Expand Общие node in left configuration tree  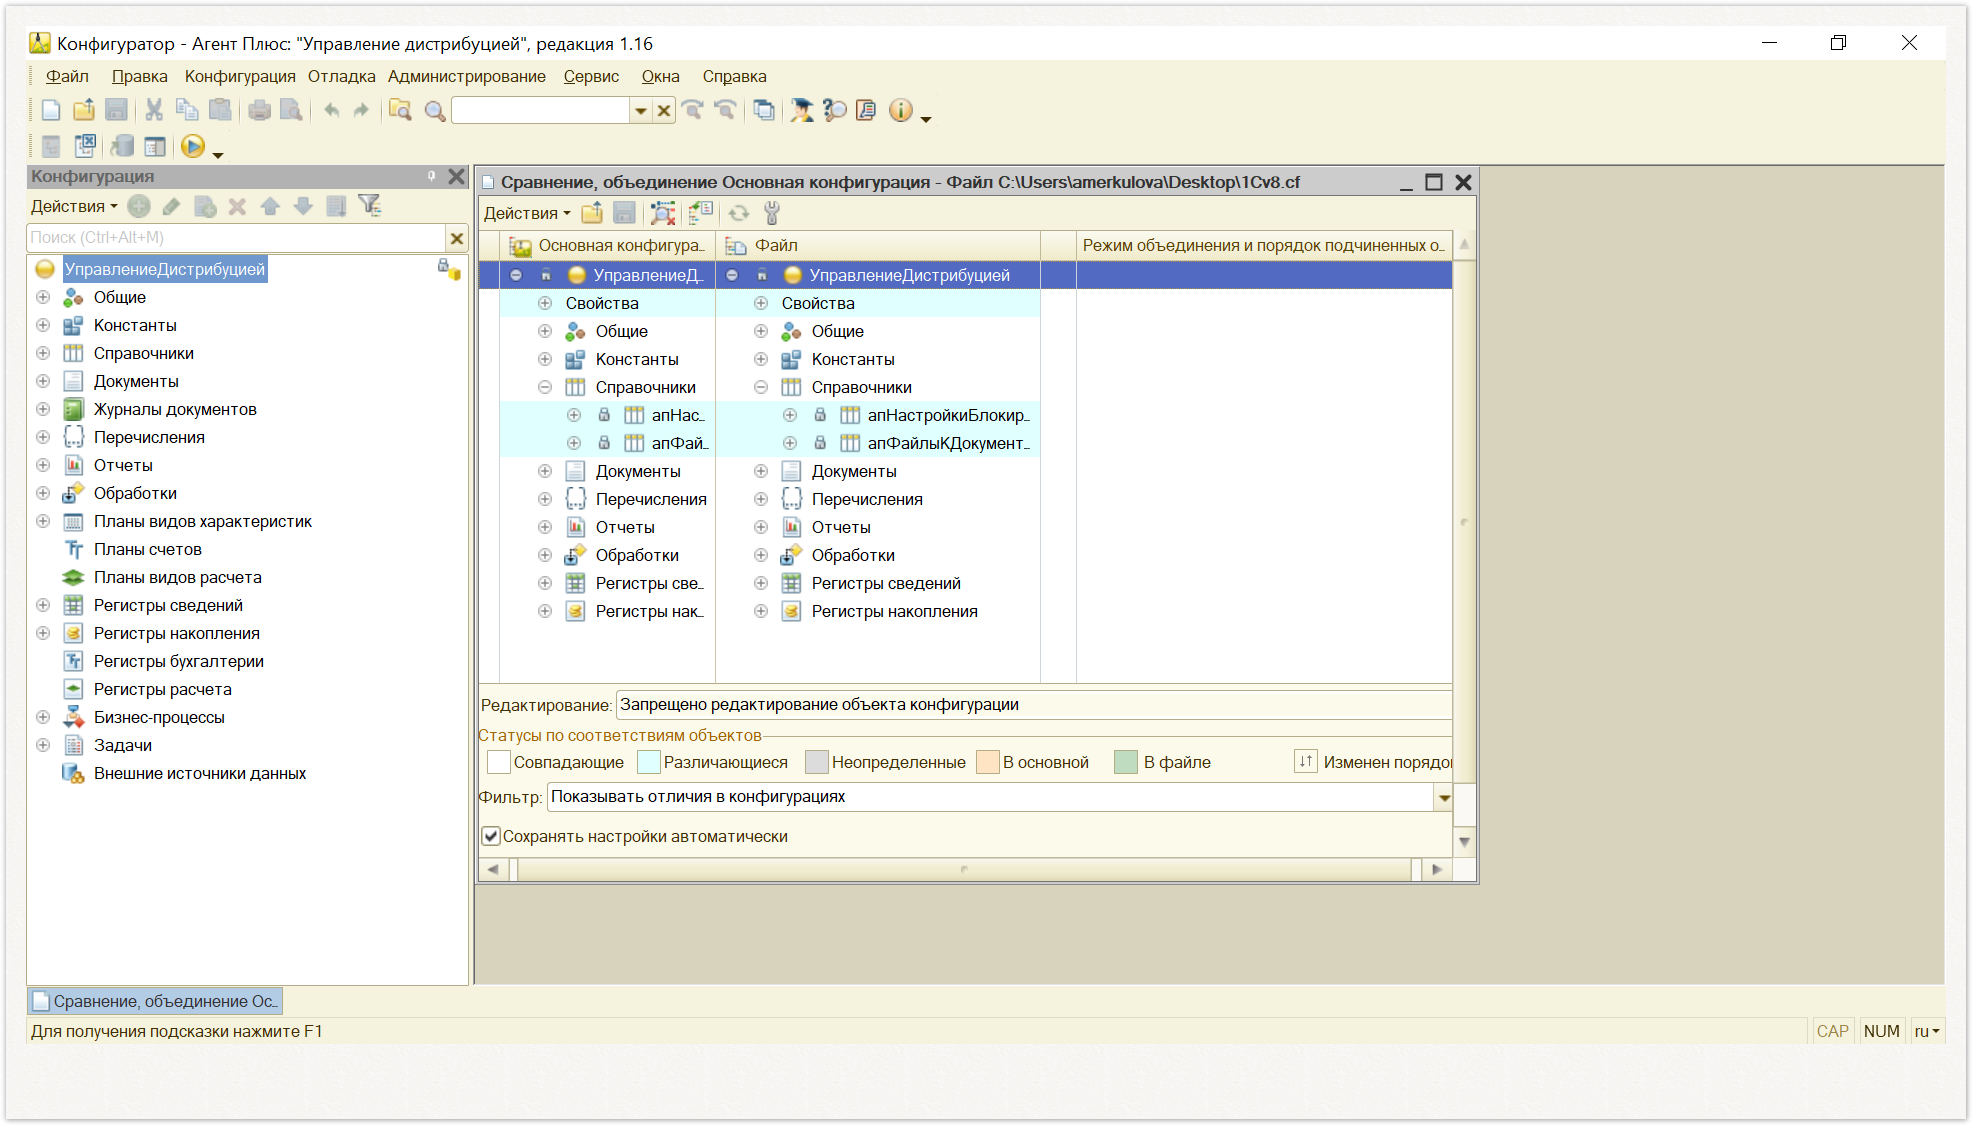43,297
